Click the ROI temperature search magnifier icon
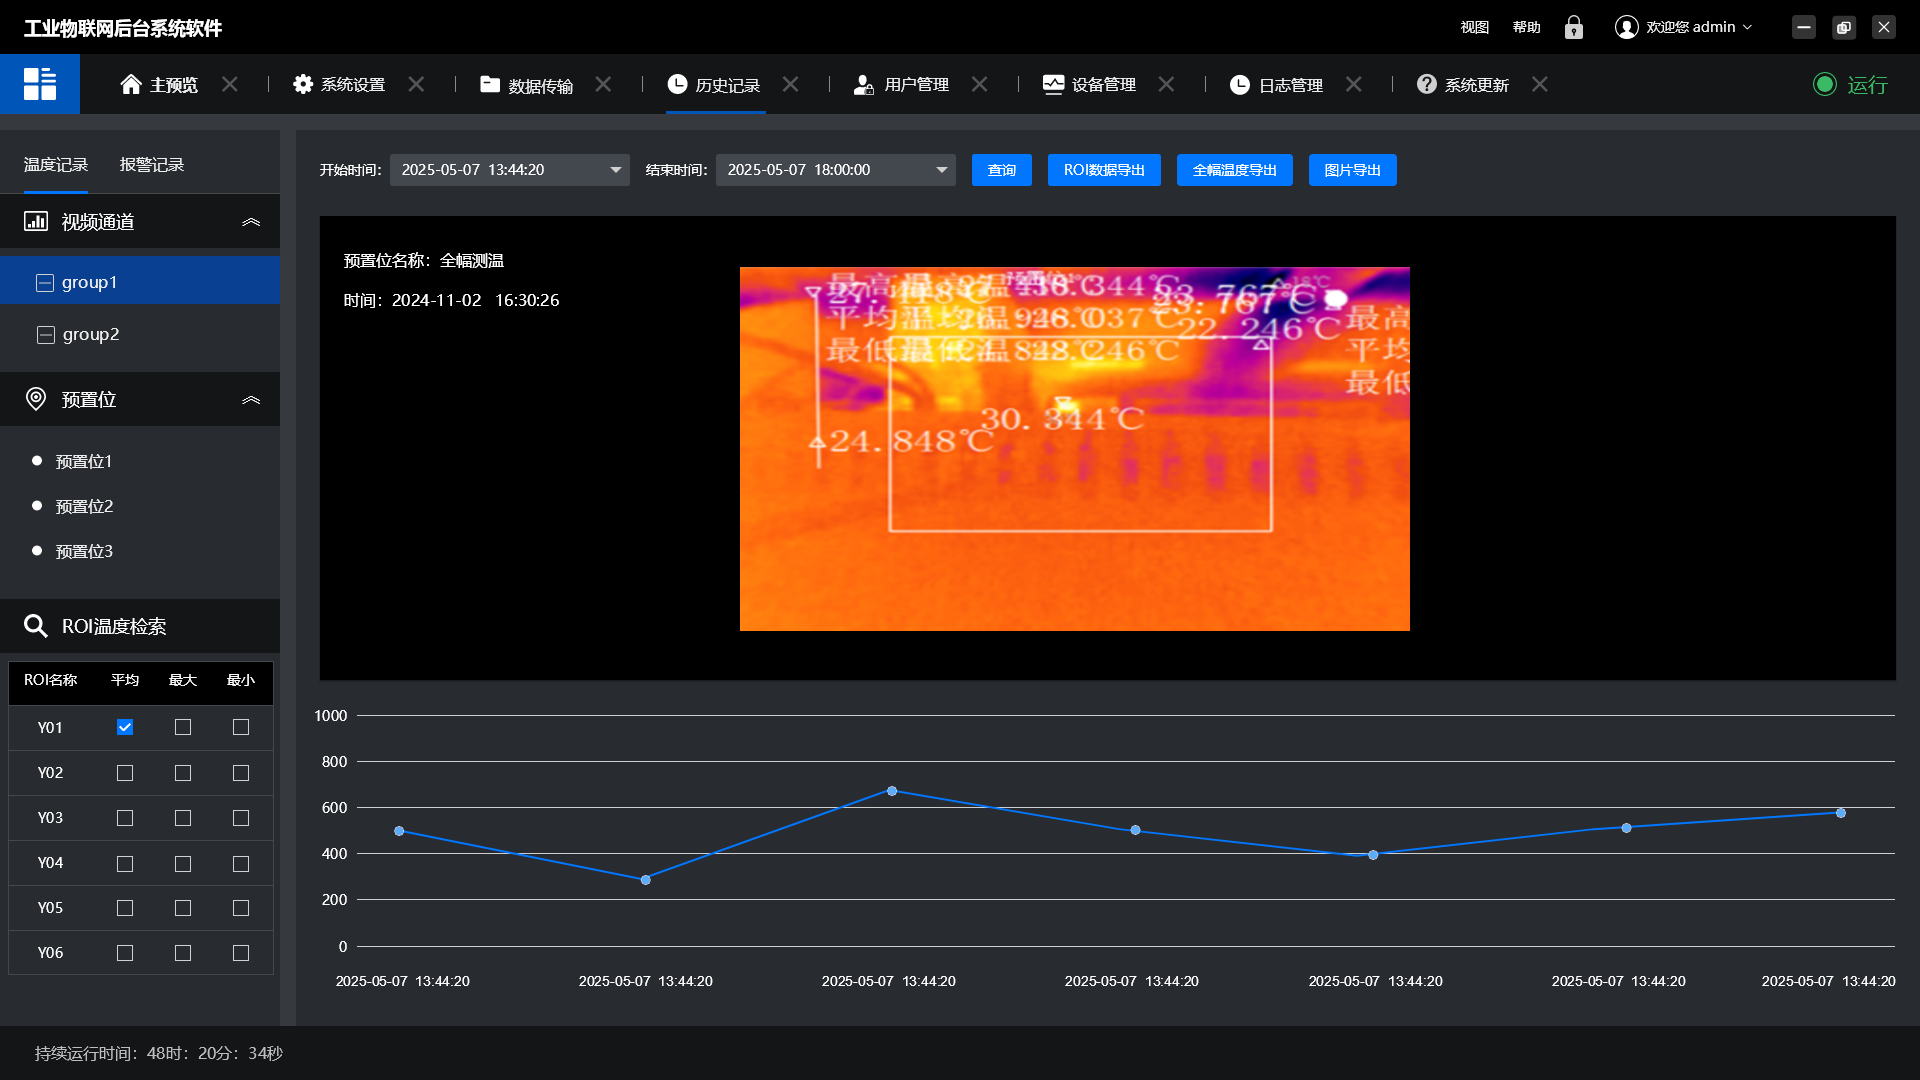The width and height of the screenshot is (1920, 1080). (36, 626)
